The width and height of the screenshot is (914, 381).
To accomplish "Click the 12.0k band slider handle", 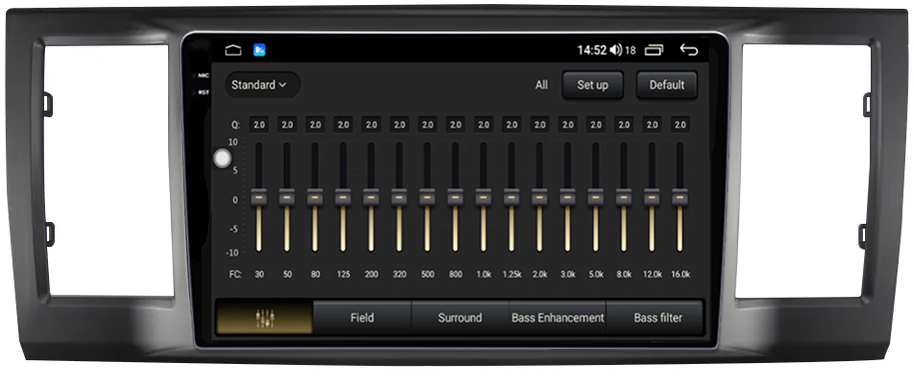I will click(652, 197).
